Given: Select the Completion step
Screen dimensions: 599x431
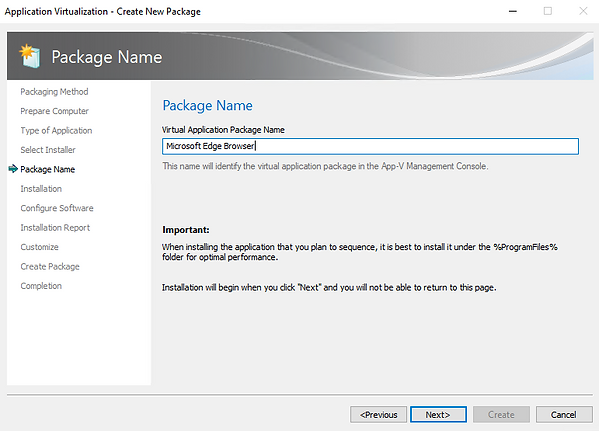Looking at the screenshot, I should 41,286.
